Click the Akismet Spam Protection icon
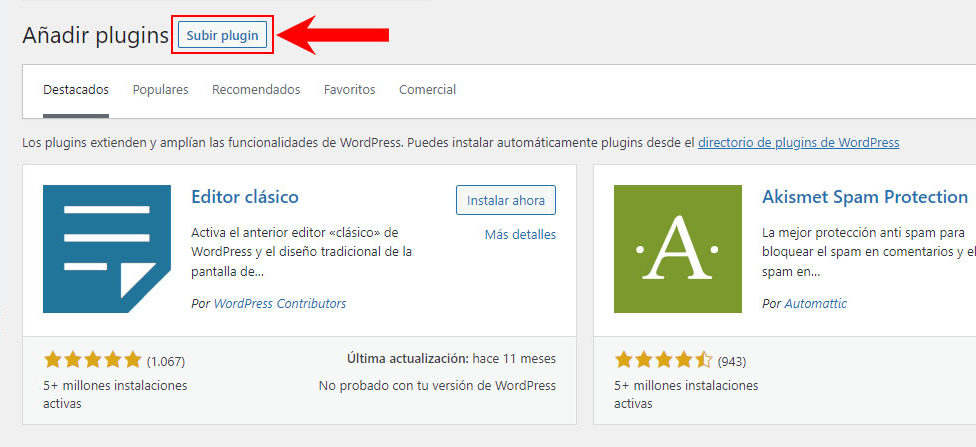This screenshot has height=447, width=976. 678,248
